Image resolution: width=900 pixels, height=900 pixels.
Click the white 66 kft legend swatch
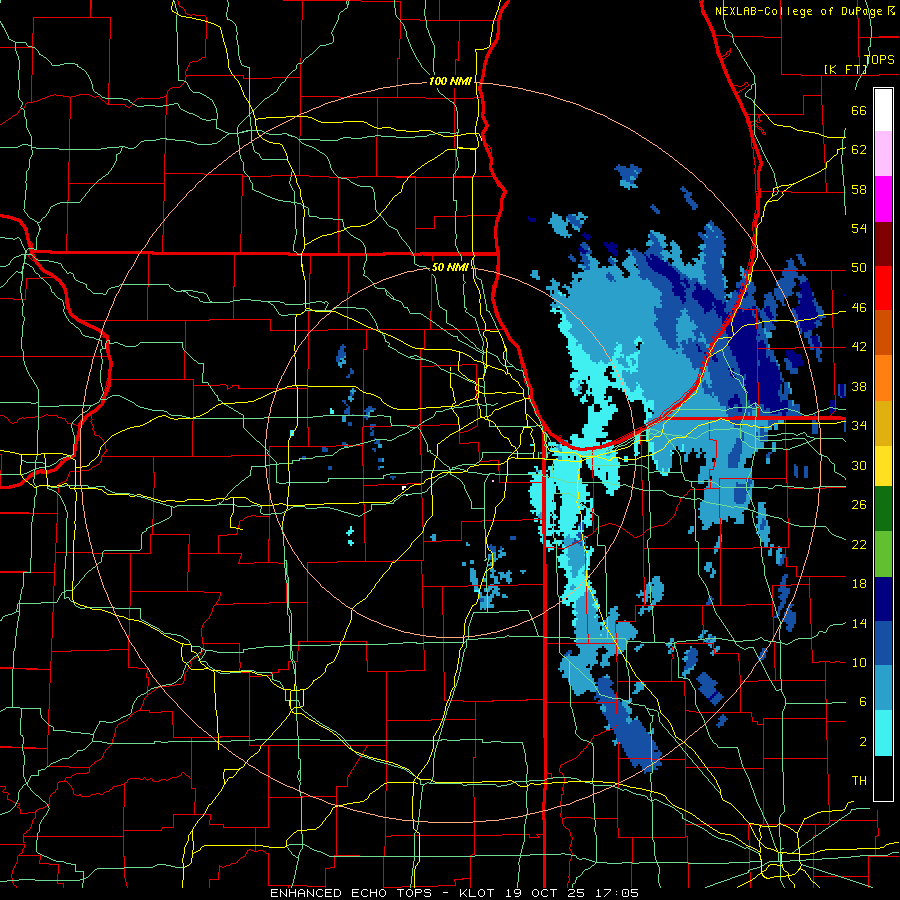(x=883, y=110)
